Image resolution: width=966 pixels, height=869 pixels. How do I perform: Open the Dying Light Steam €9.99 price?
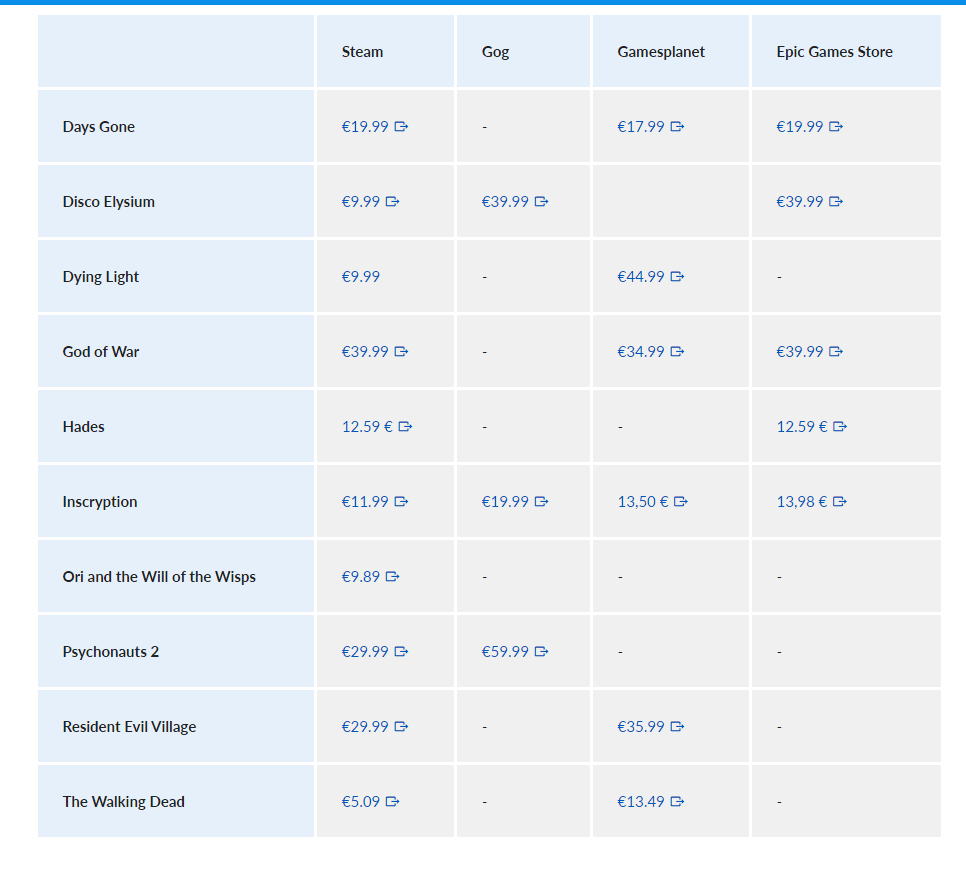pos(361,277)
